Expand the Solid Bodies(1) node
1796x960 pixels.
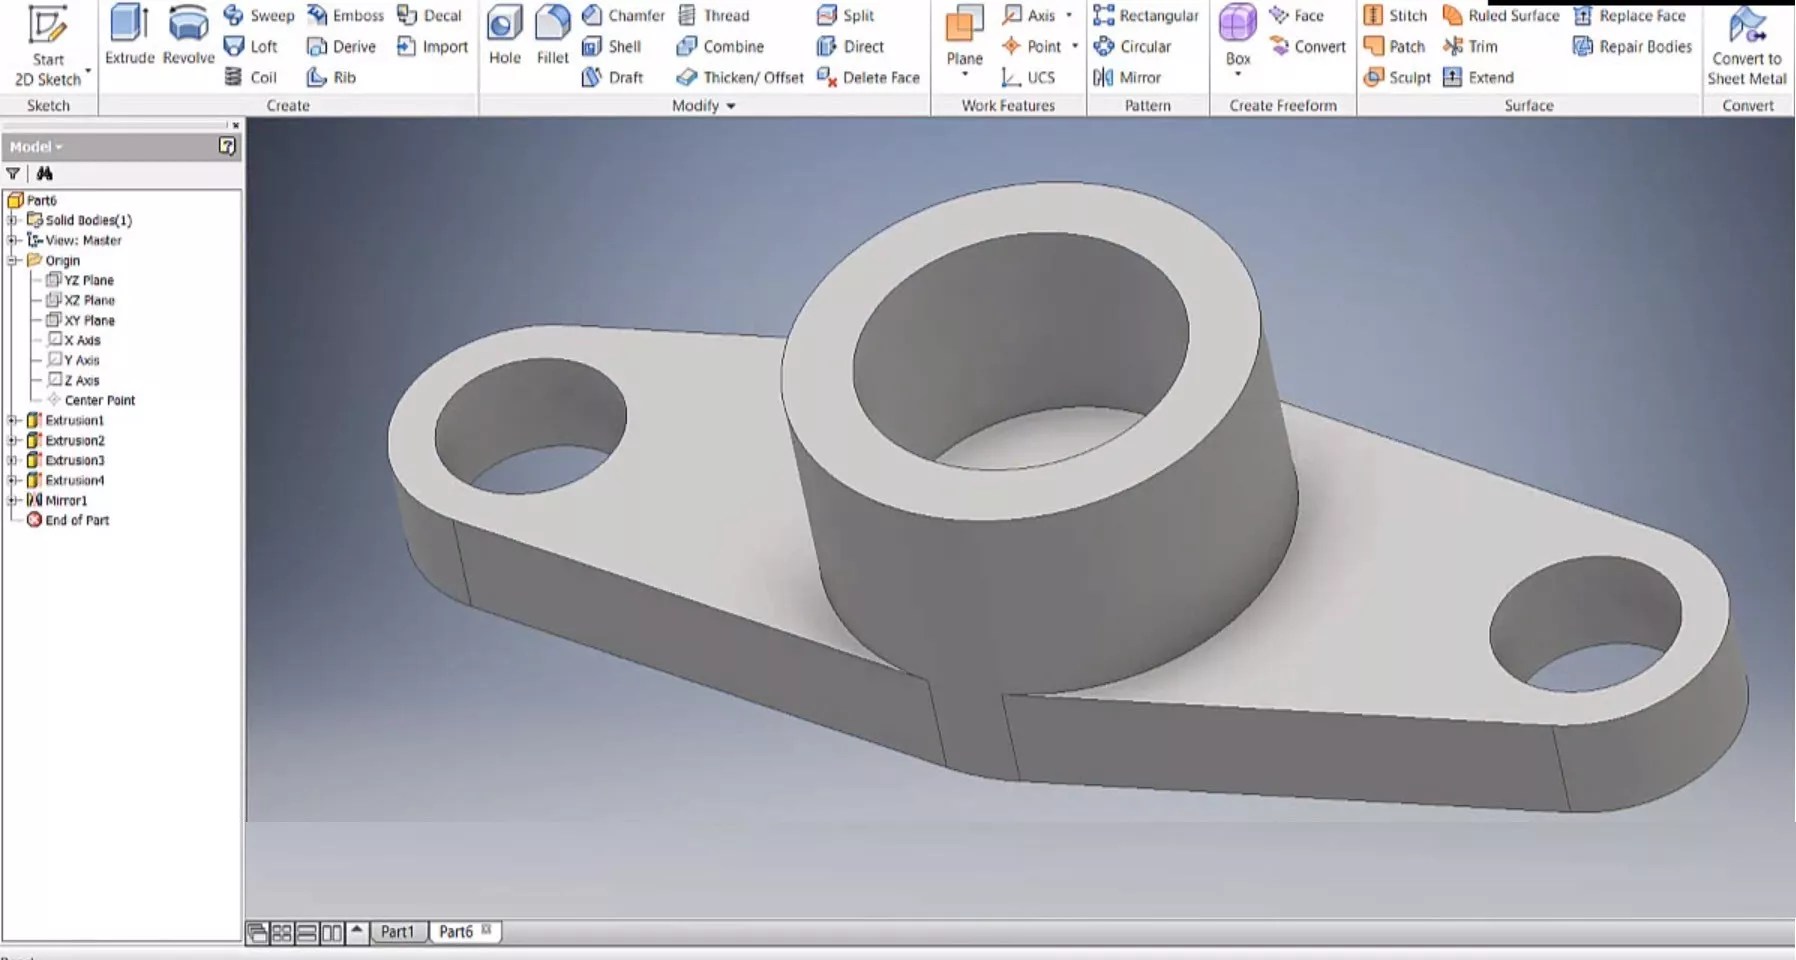12,220
